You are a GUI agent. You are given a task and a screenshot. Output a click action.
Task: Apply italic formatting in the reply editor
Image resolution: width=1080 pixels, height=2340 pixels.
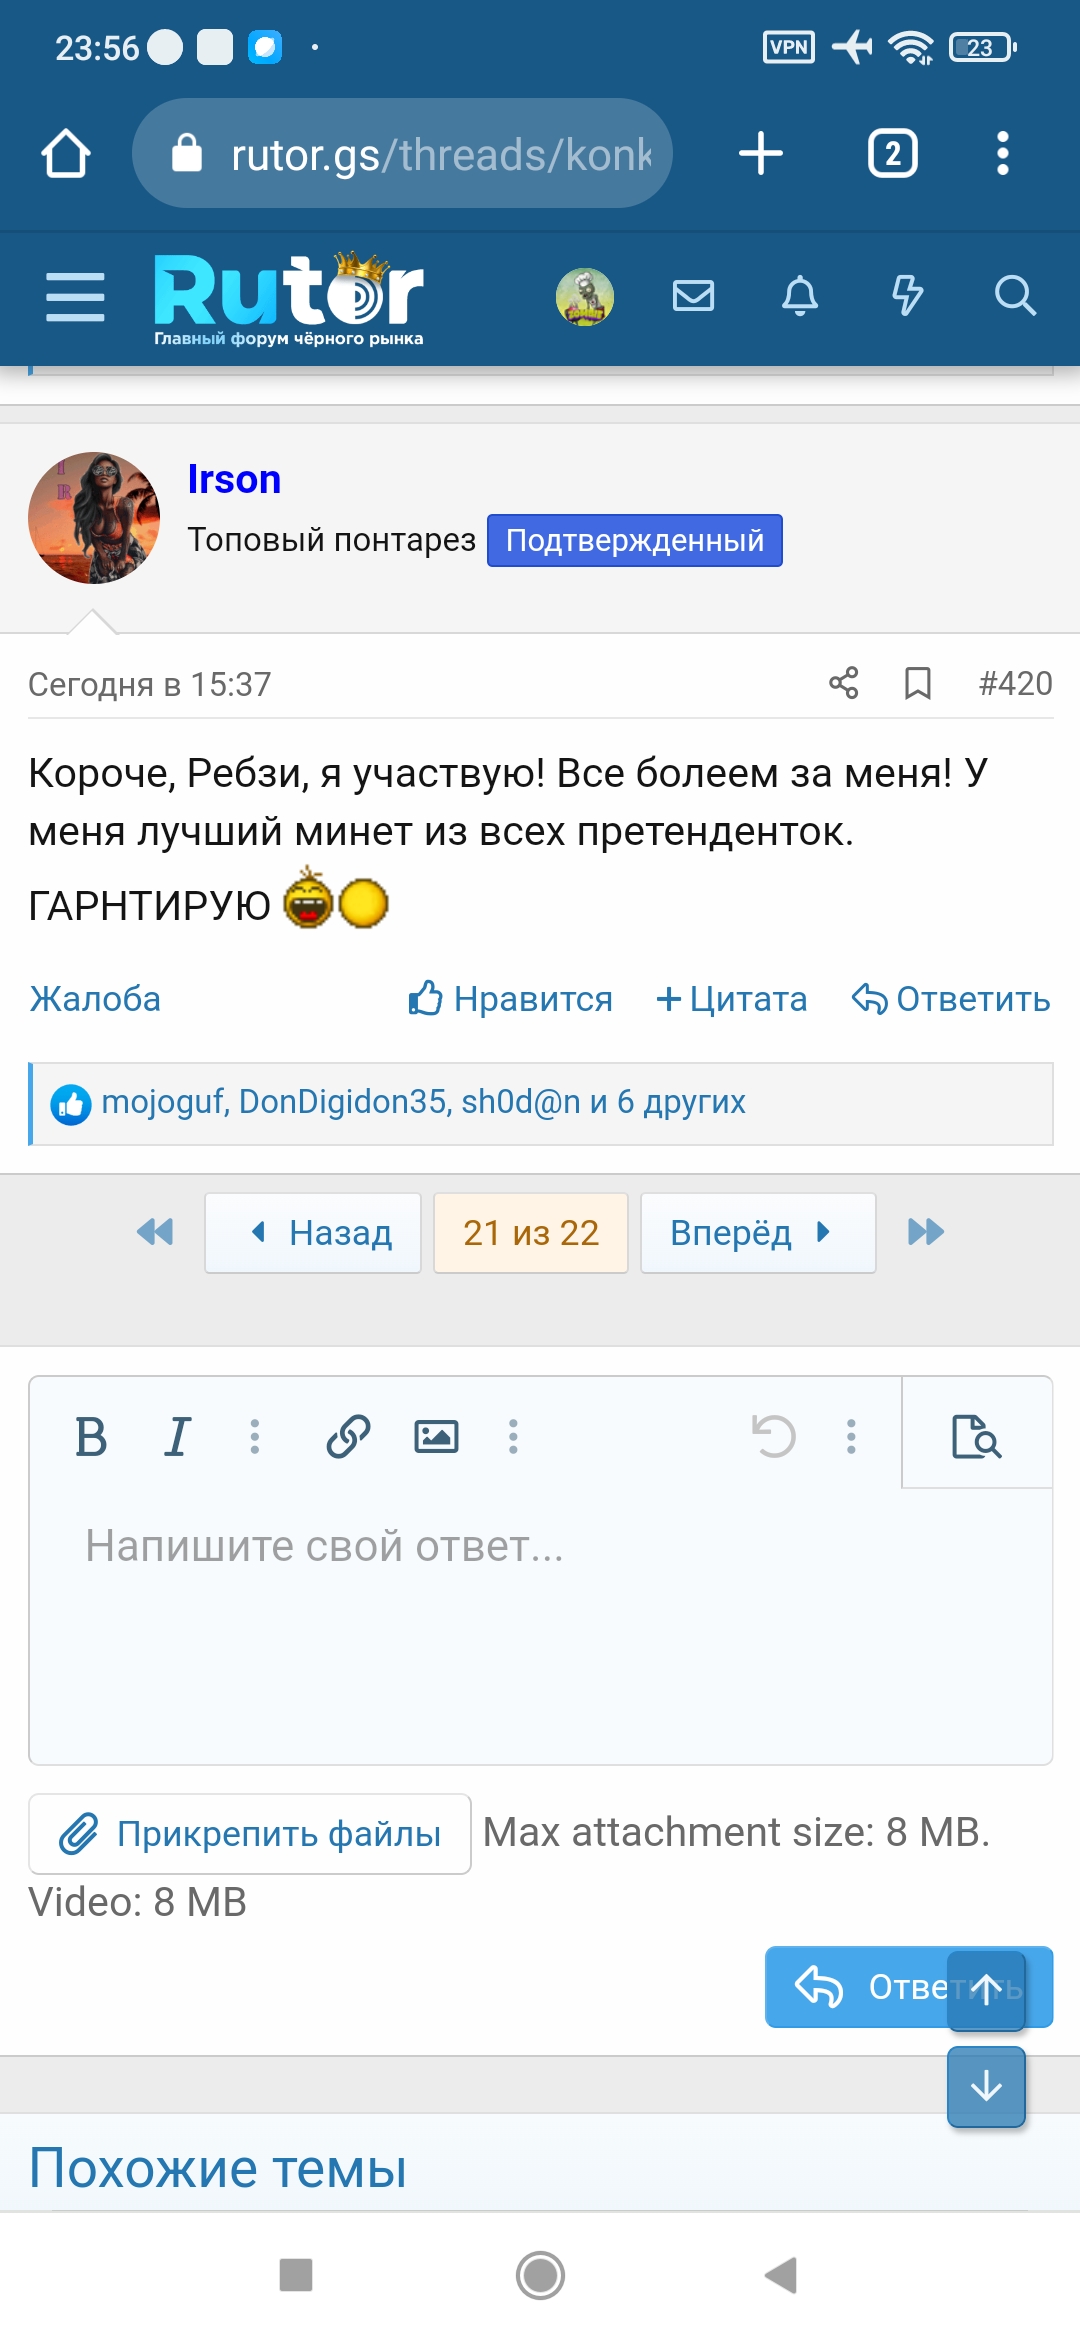click(x=176, y=1436)
